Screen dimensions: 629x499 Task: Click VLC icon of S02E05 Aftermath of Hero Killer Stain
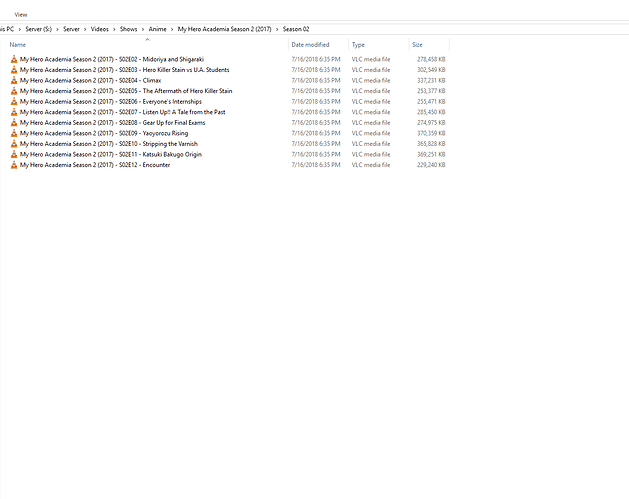pyautogui.click(x=14, y=91)
